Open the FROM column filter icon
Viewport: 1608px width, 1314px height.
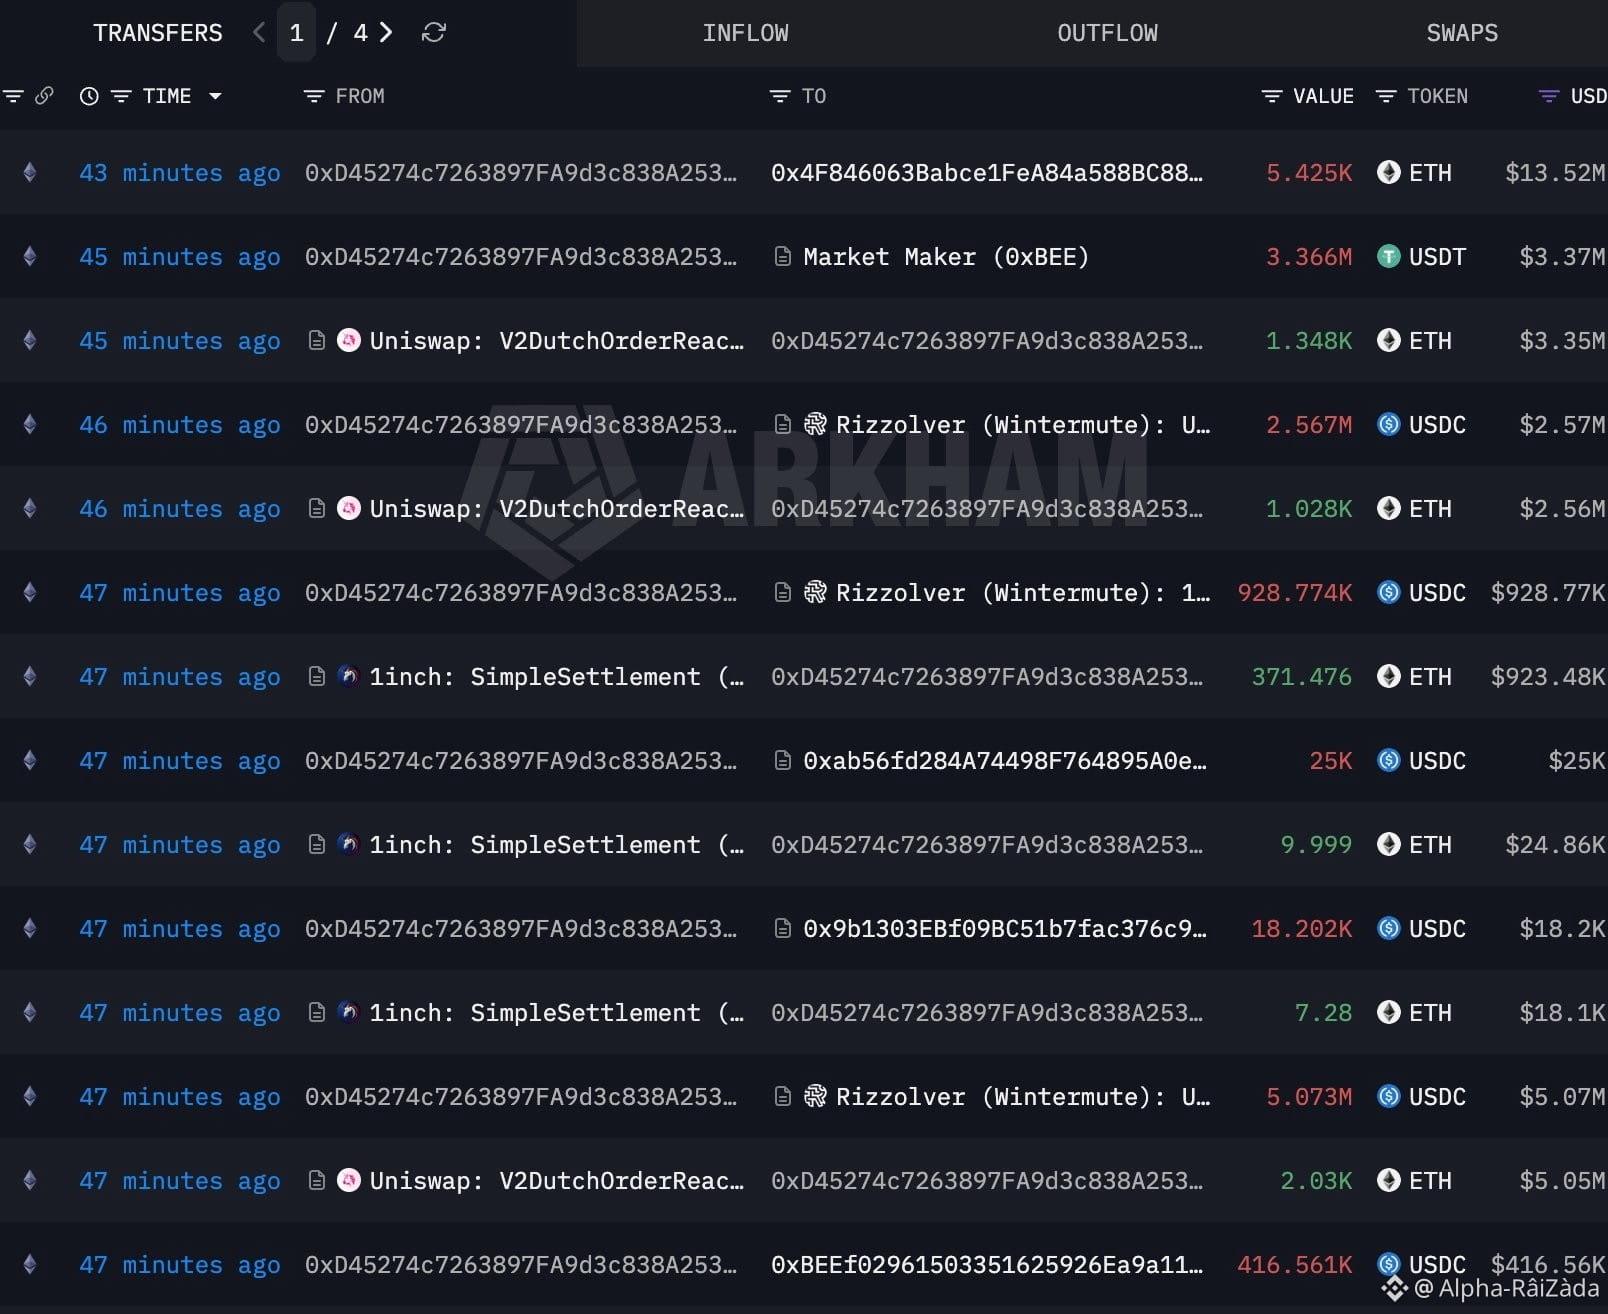click(314, 96)
